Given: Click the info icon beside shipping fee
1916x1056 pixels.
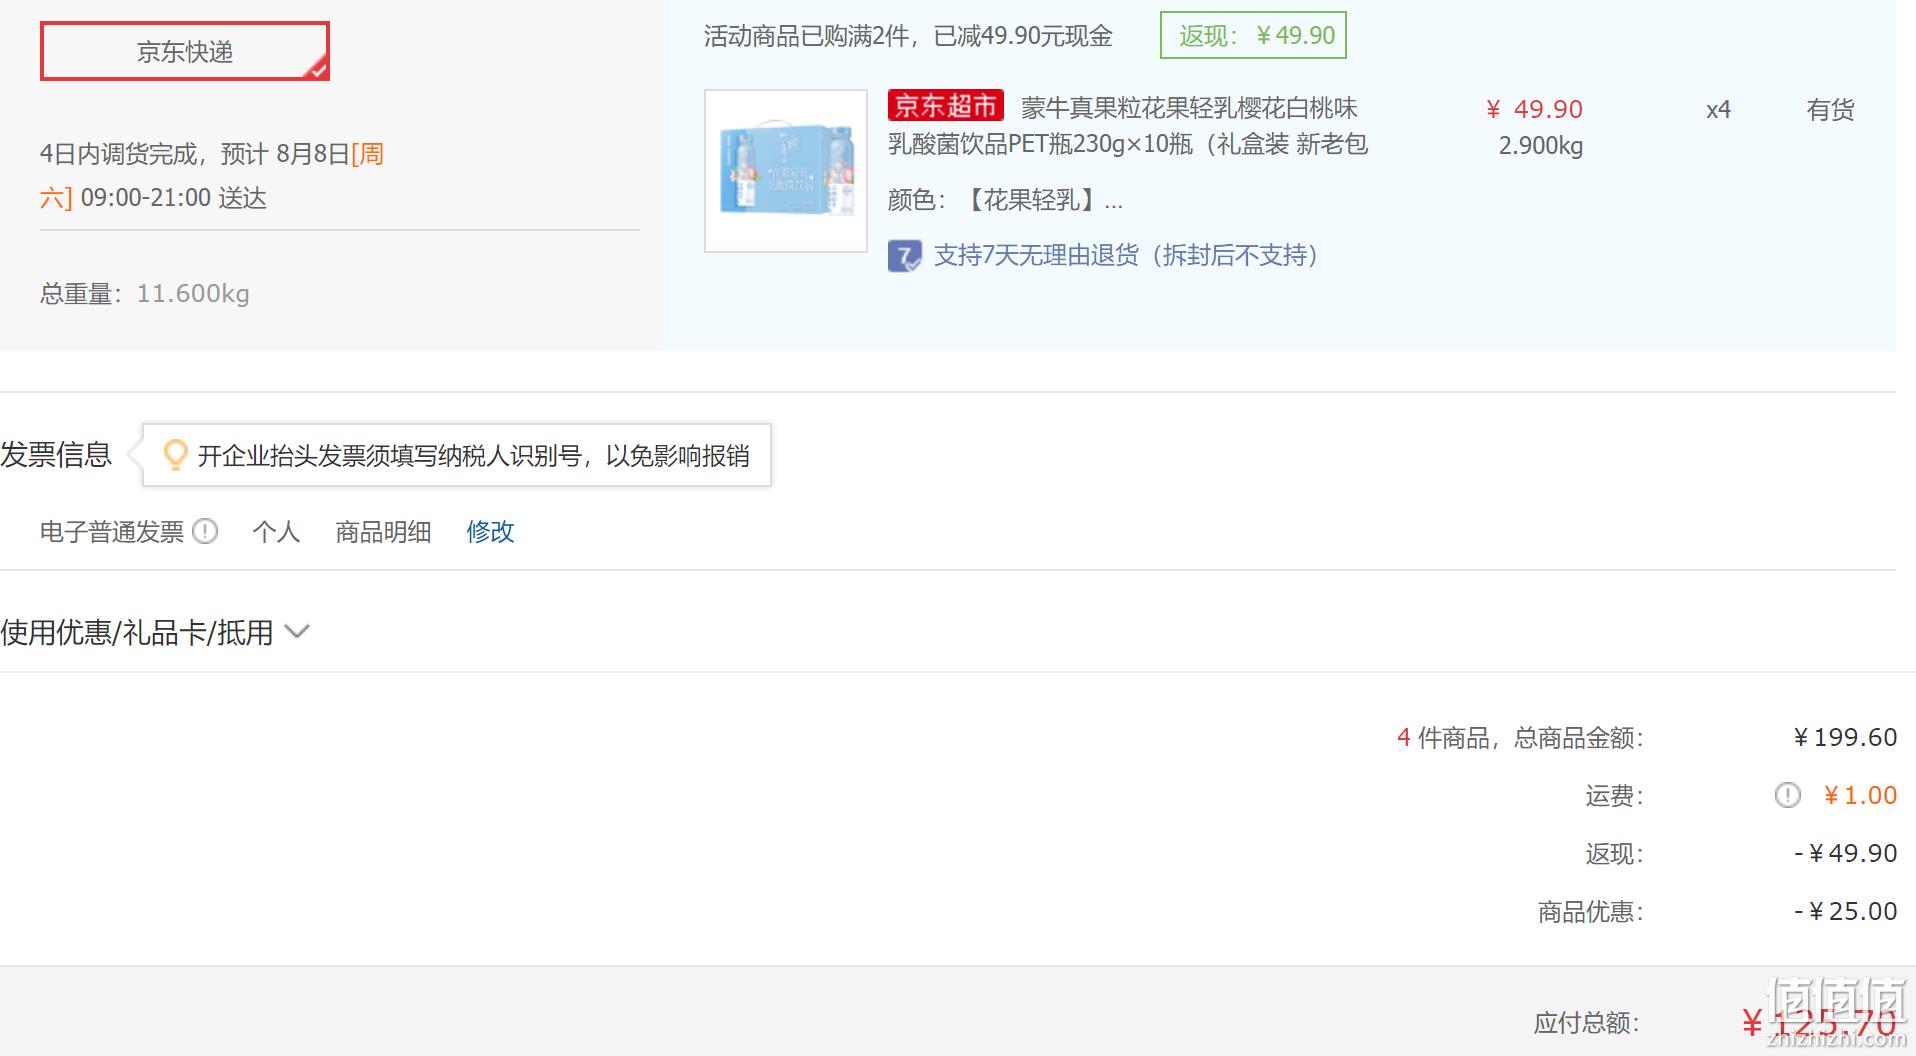Looking at the screenshot, I should 1787,795.
